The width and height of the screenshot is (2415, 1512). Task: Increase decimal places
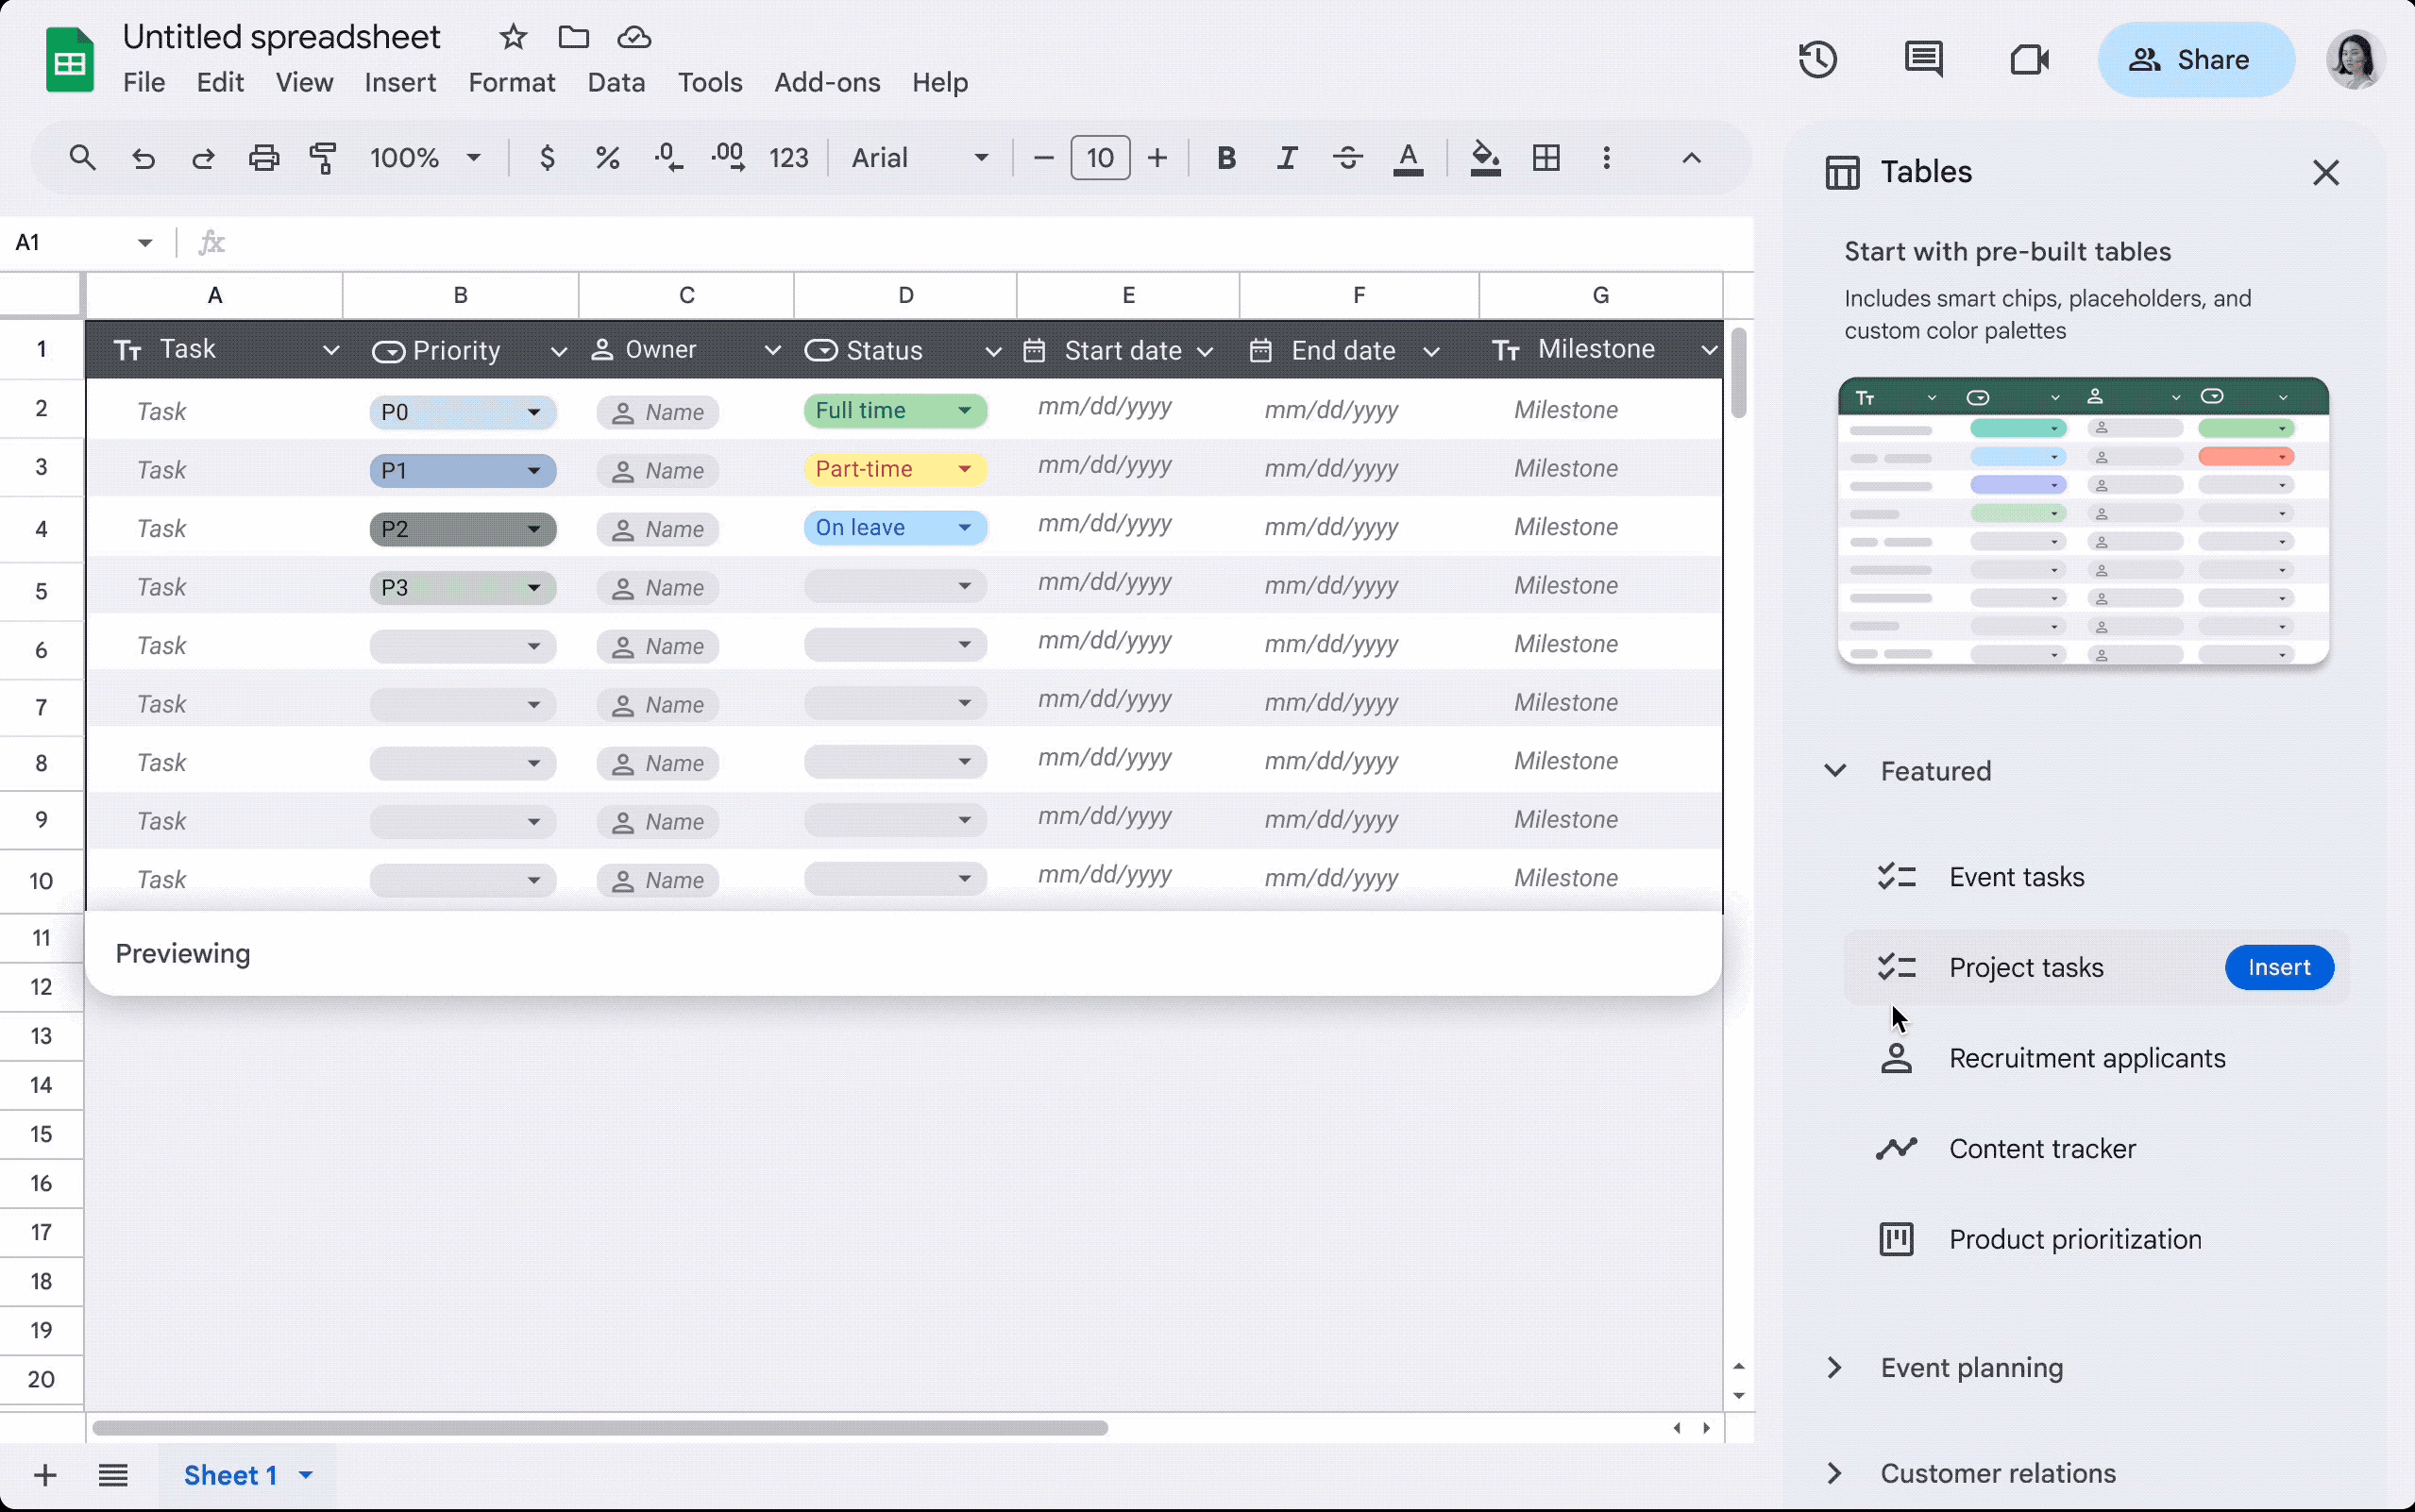point(728,158)
